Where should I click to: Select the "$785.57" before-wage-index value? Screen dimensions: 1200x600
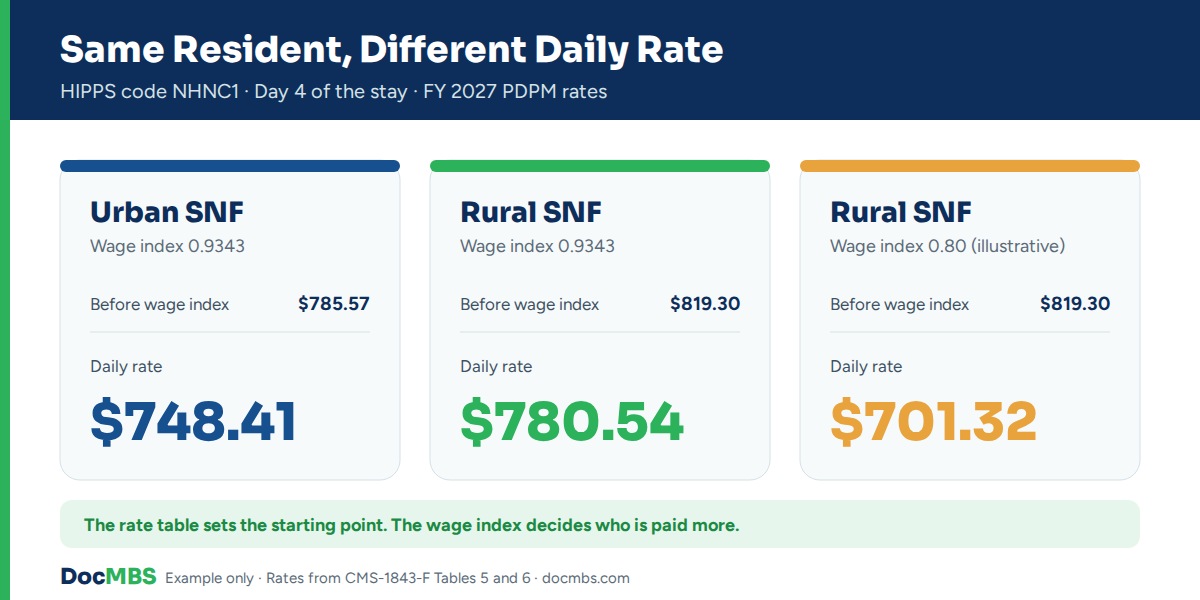tap(334, 304)
